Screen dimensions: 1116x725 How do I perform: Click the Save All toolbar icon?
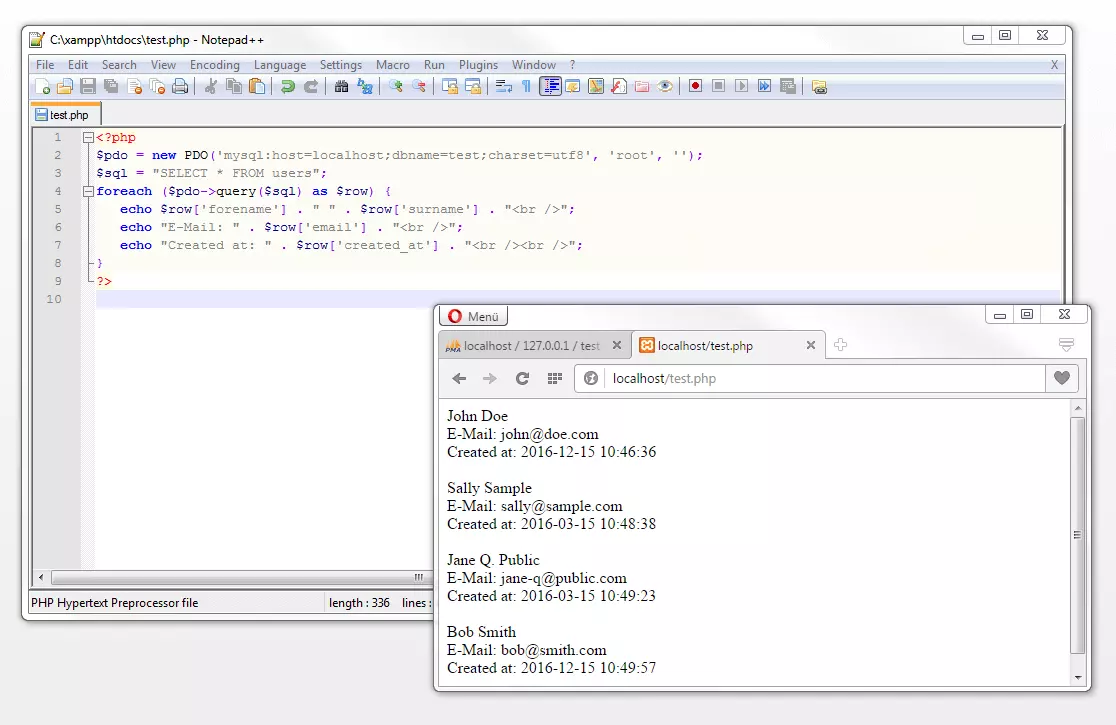(110, 86)
